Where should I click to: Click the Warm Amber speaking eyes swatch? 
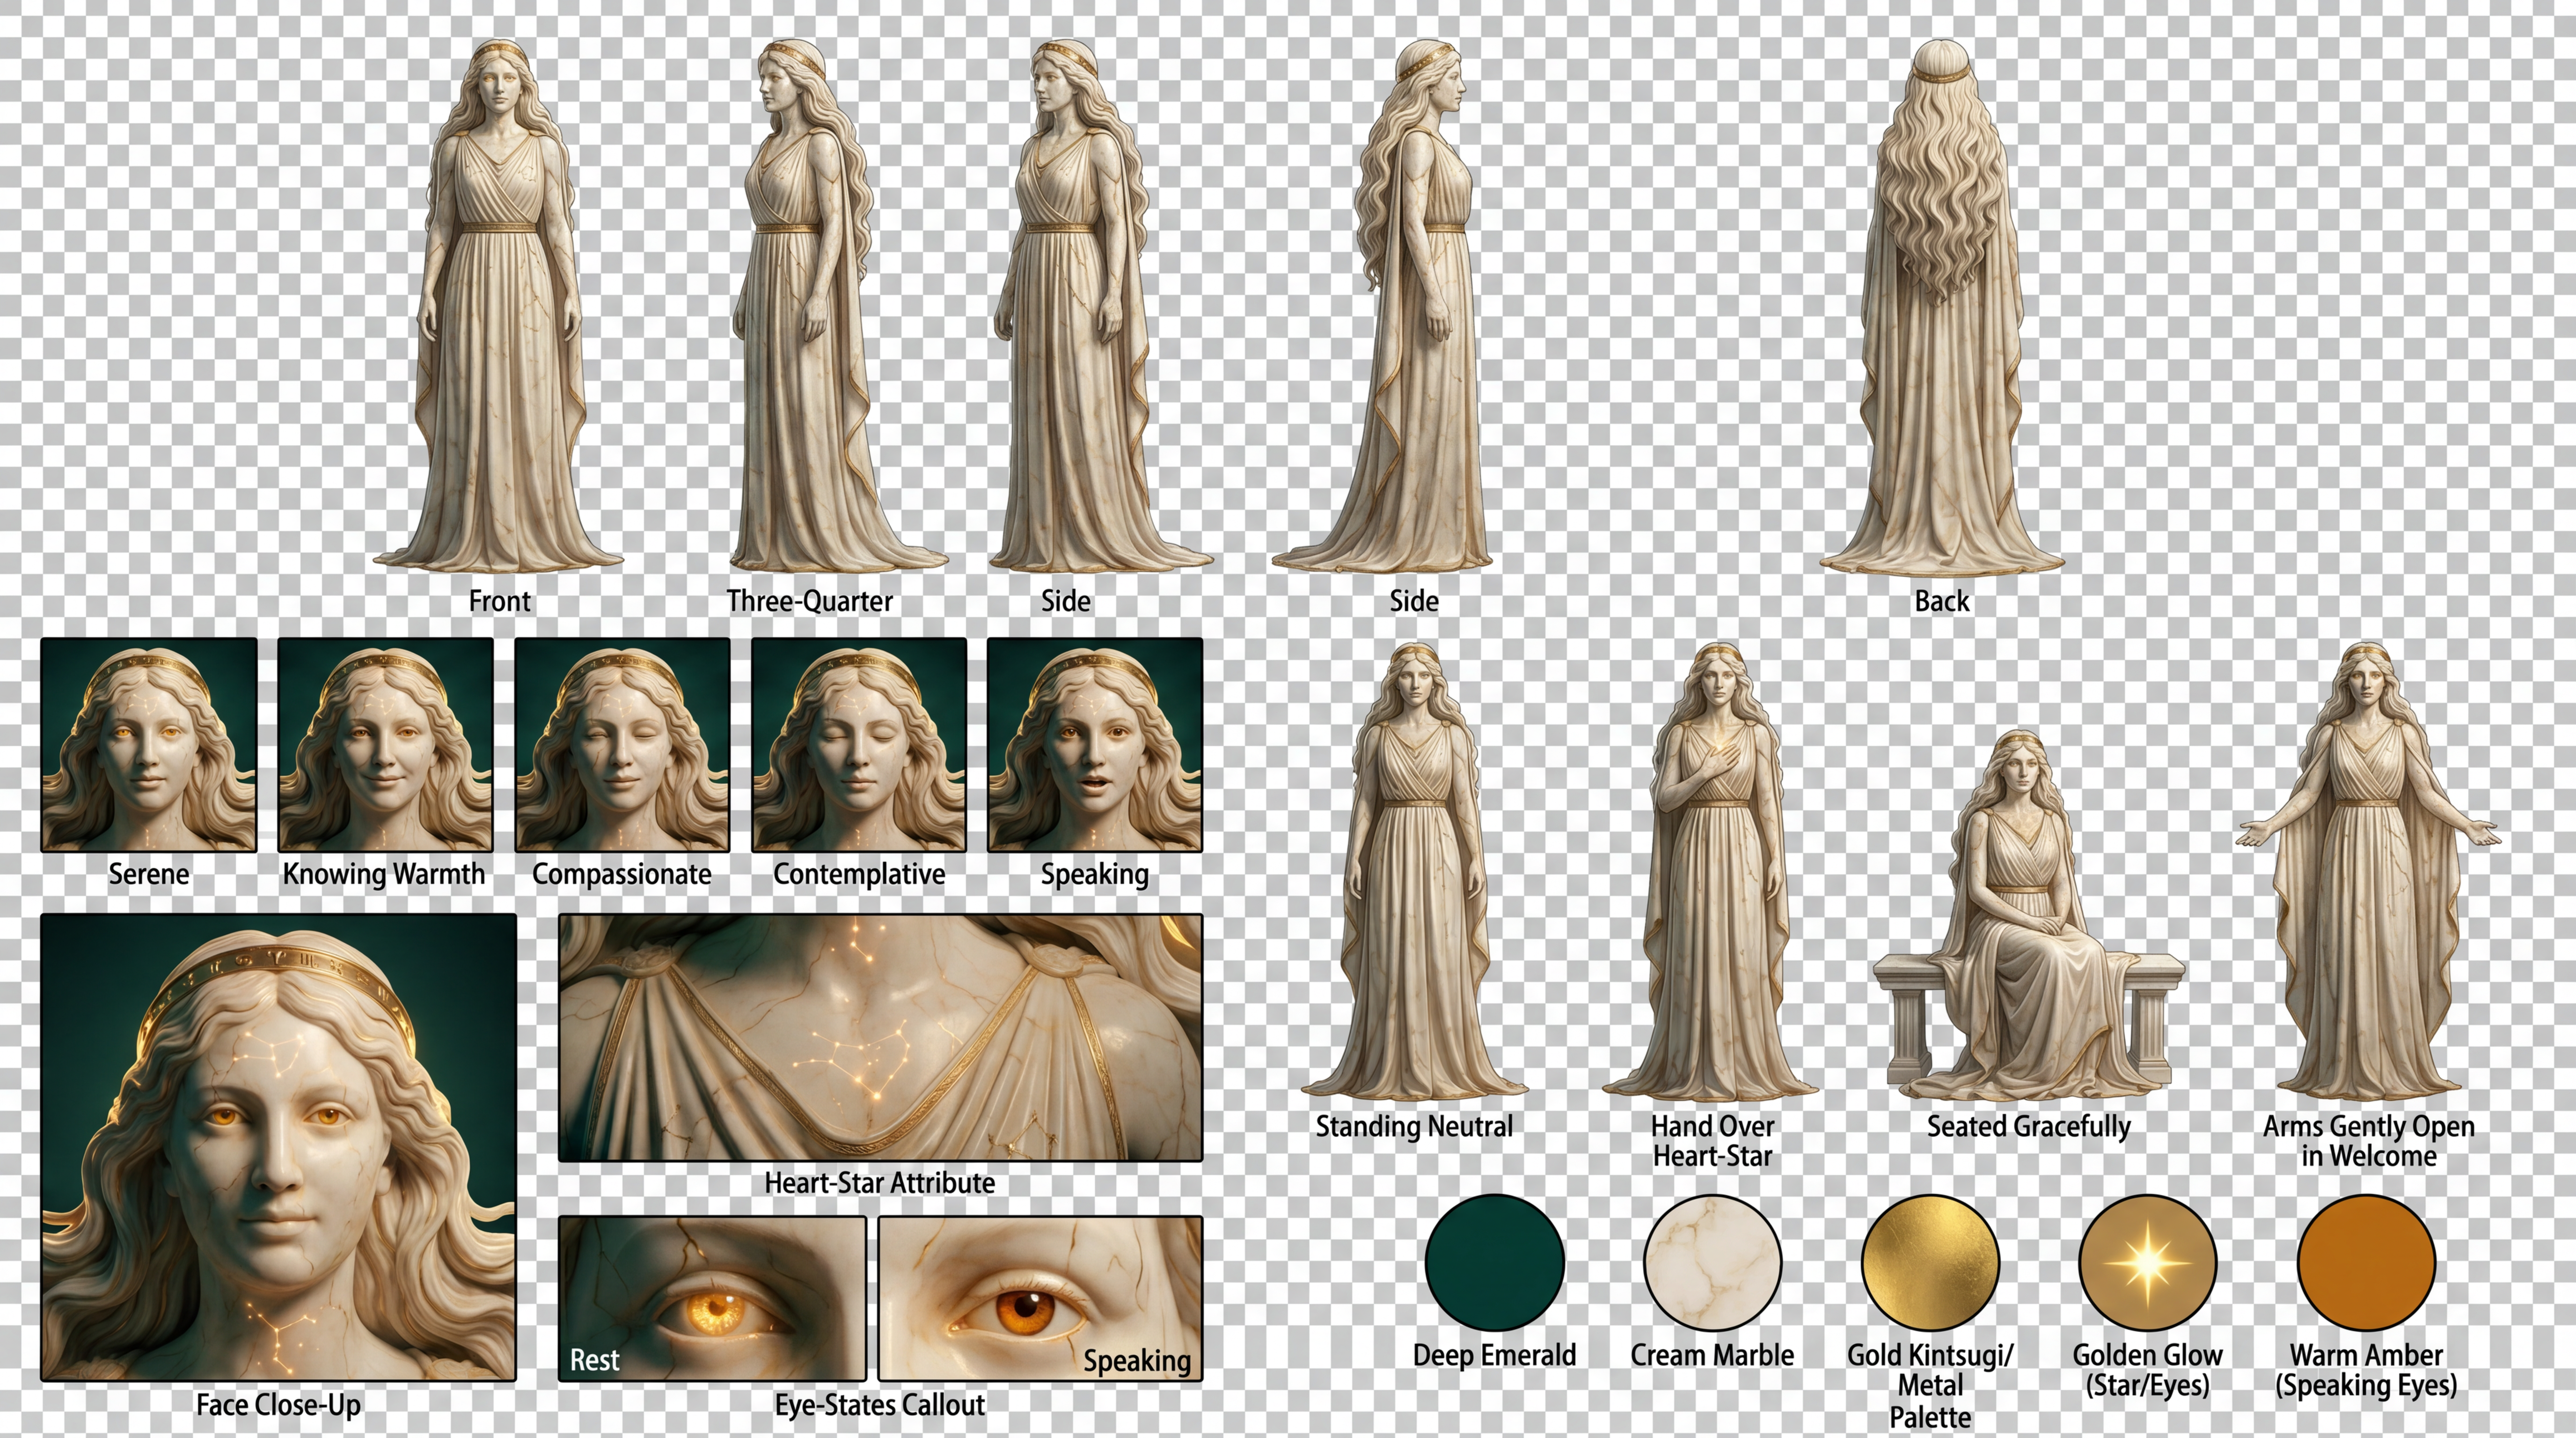[x=2366, y=1262]
